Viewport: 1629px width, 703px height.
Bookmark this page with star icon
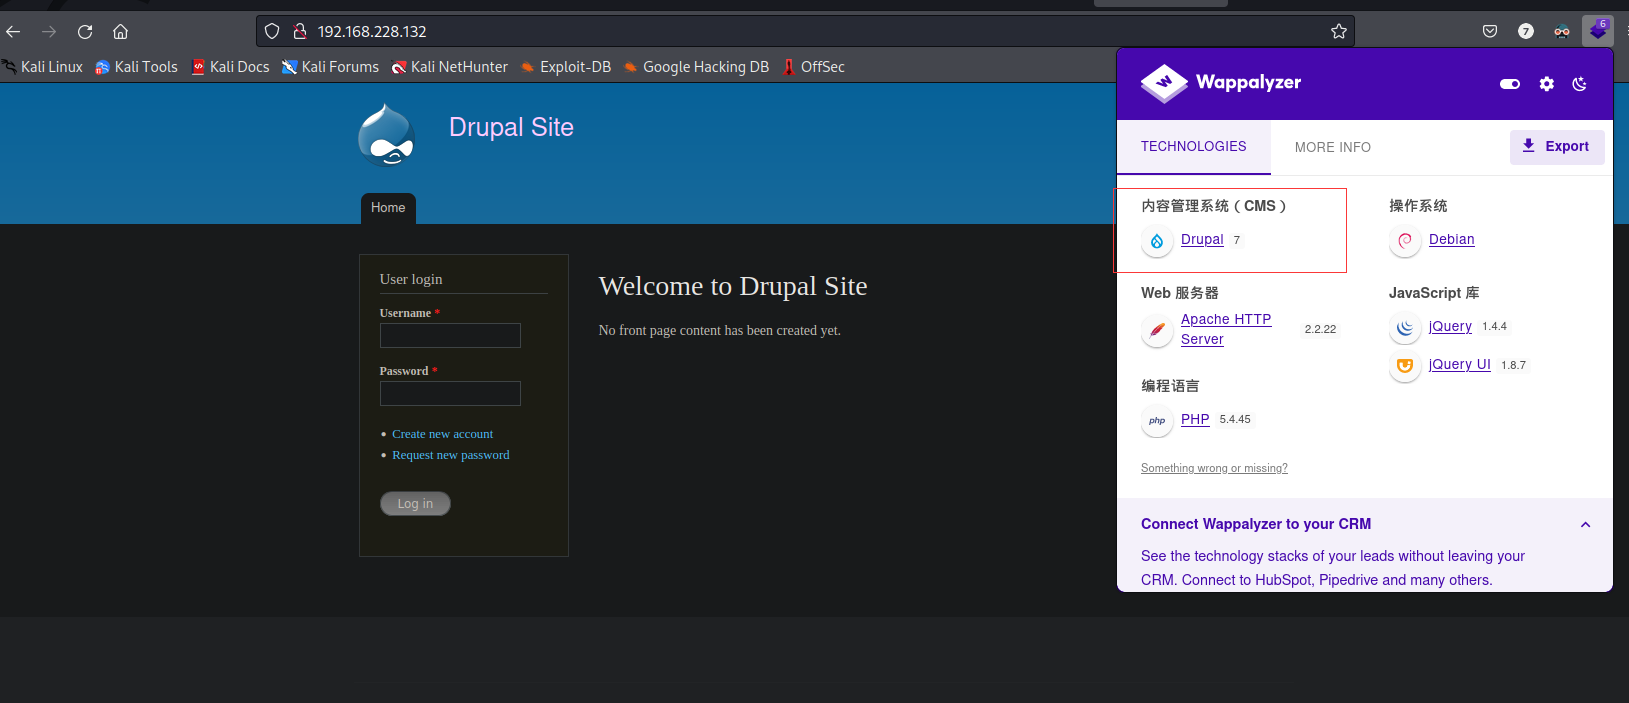coord(1339,32)
